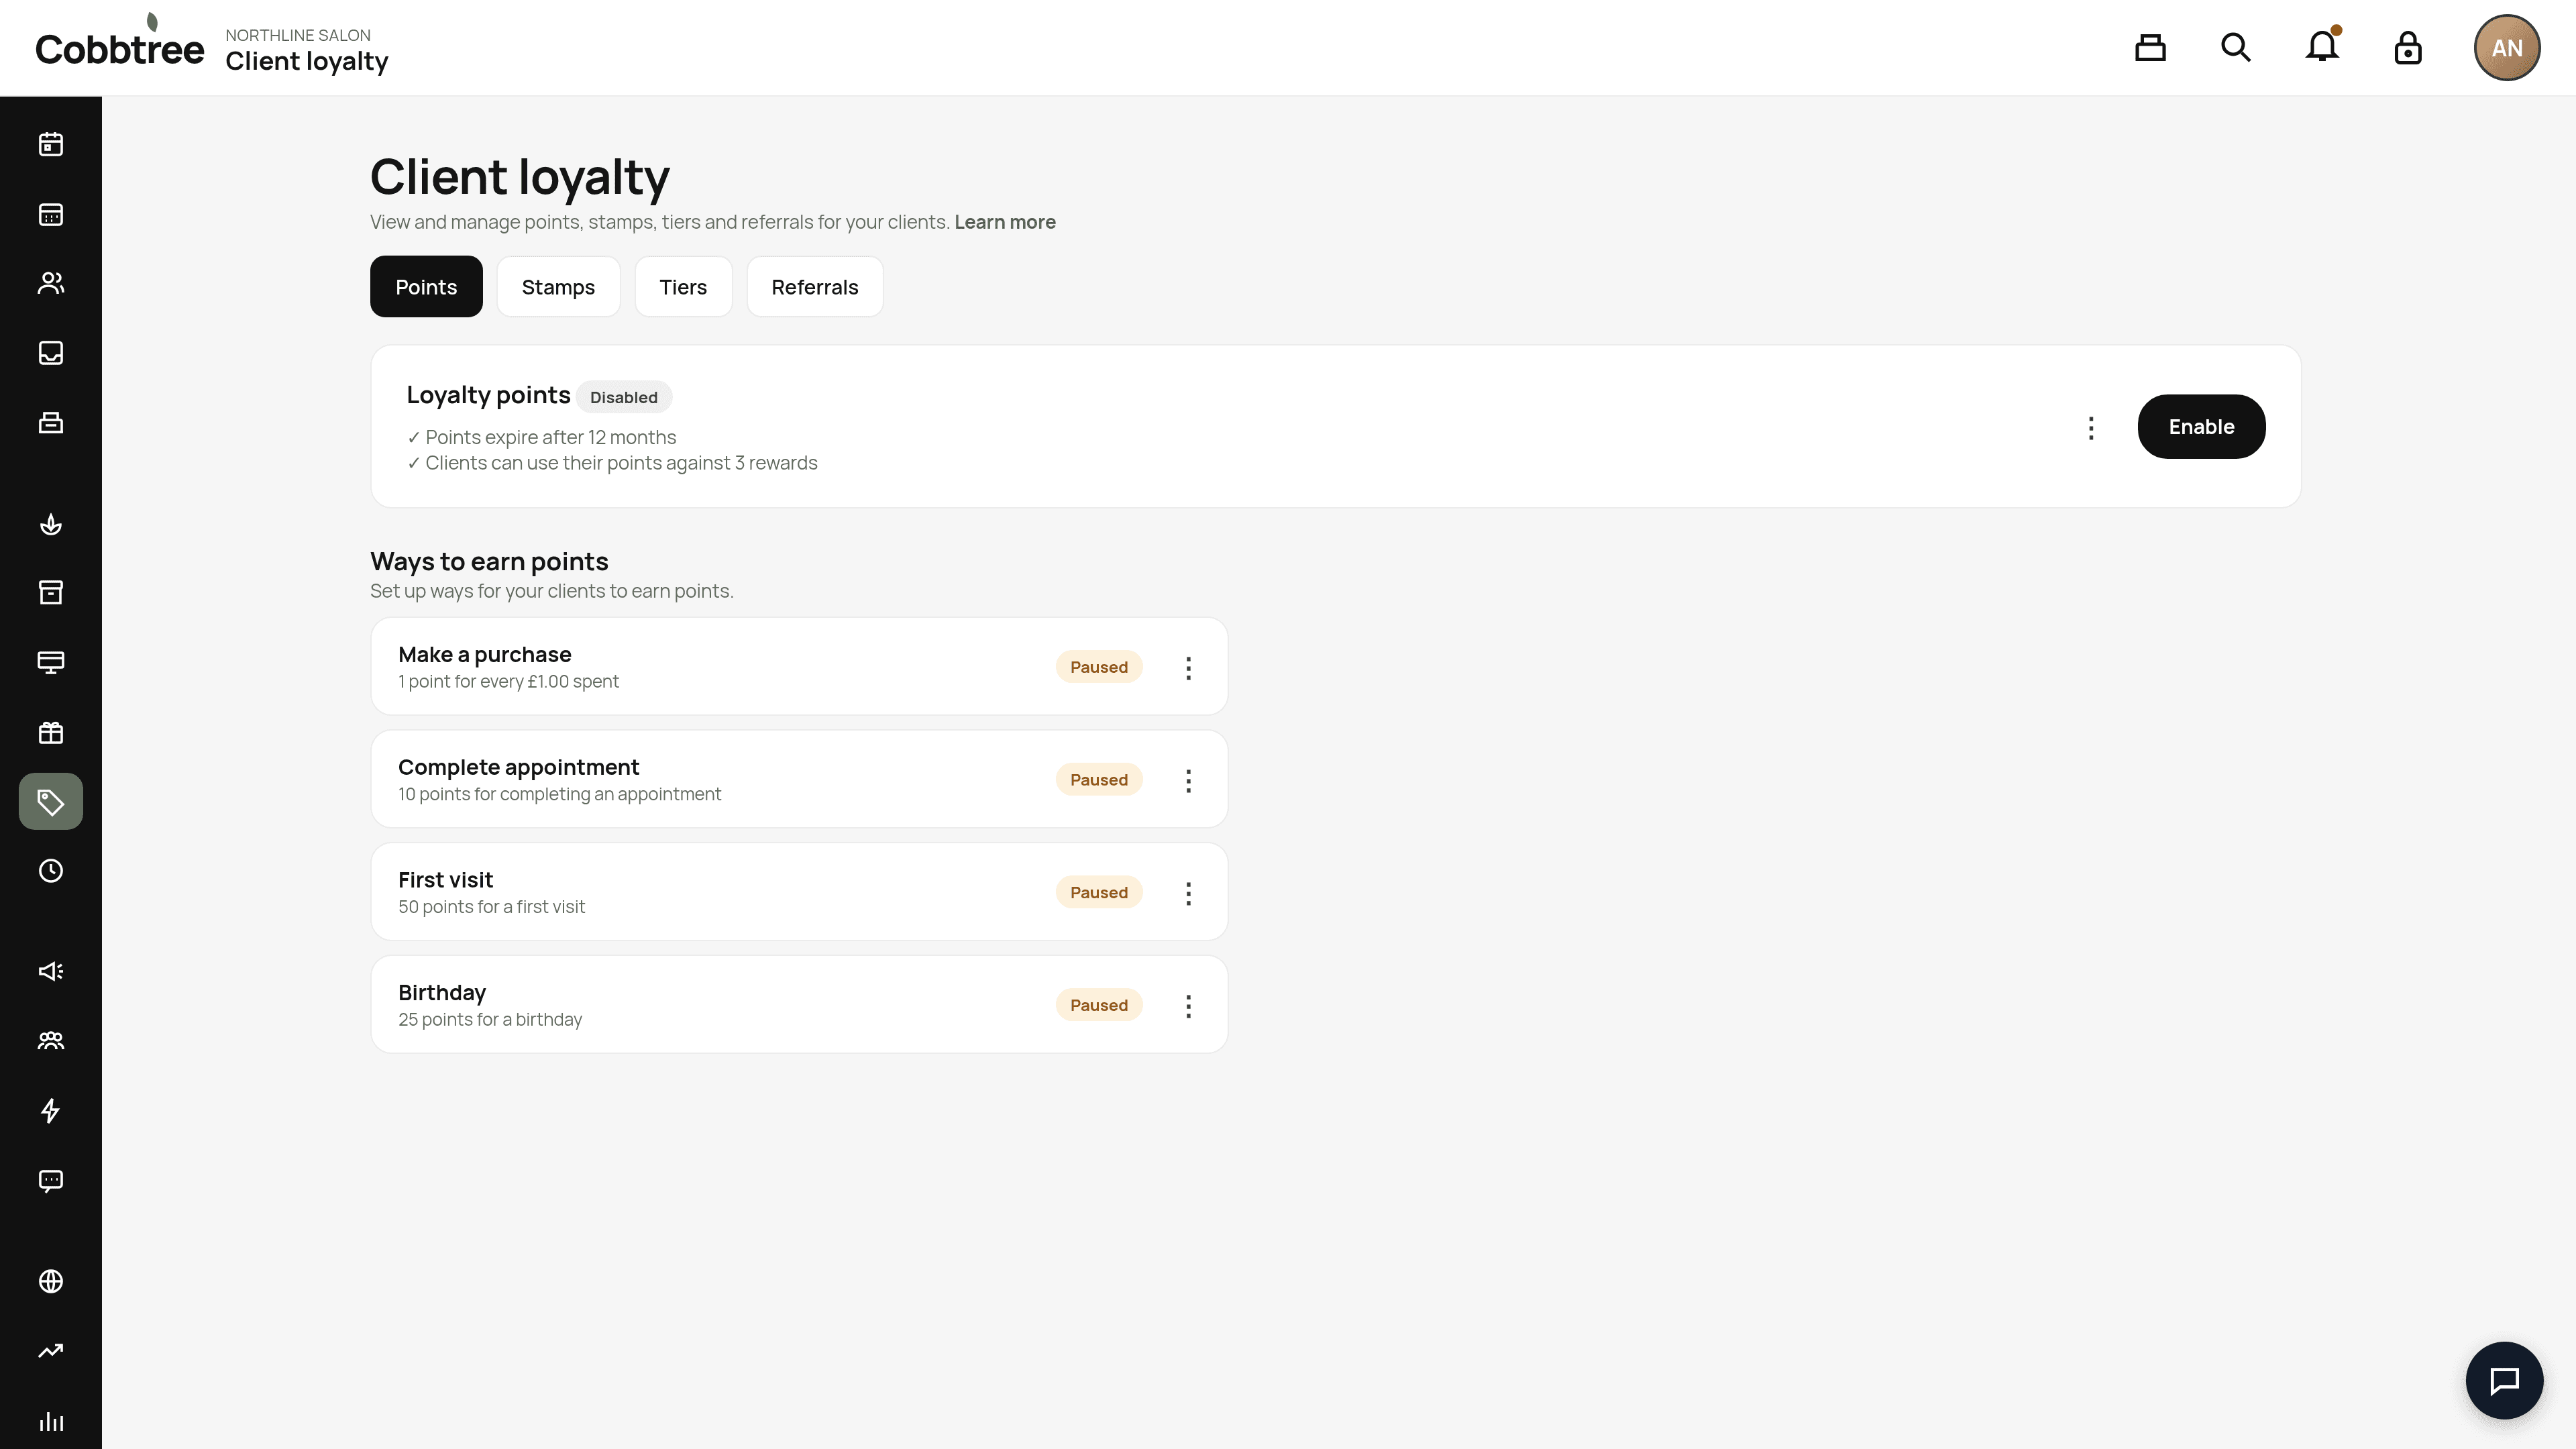The height and width of the screenshot is (1449, 2576).
Task: Open the globe icon in the sidebar
Action: pyautogui.click(x=51, y=1281)
